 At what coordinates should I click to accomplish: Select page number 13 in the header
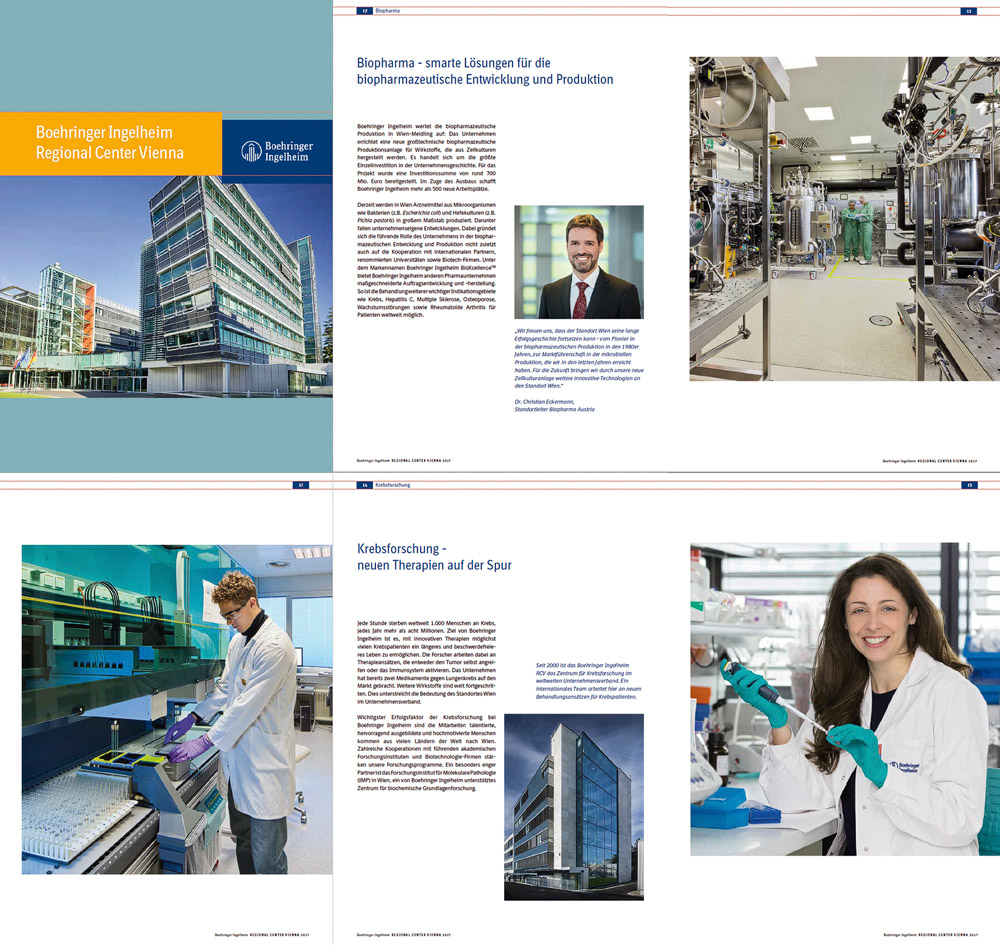tap(969, 11)
